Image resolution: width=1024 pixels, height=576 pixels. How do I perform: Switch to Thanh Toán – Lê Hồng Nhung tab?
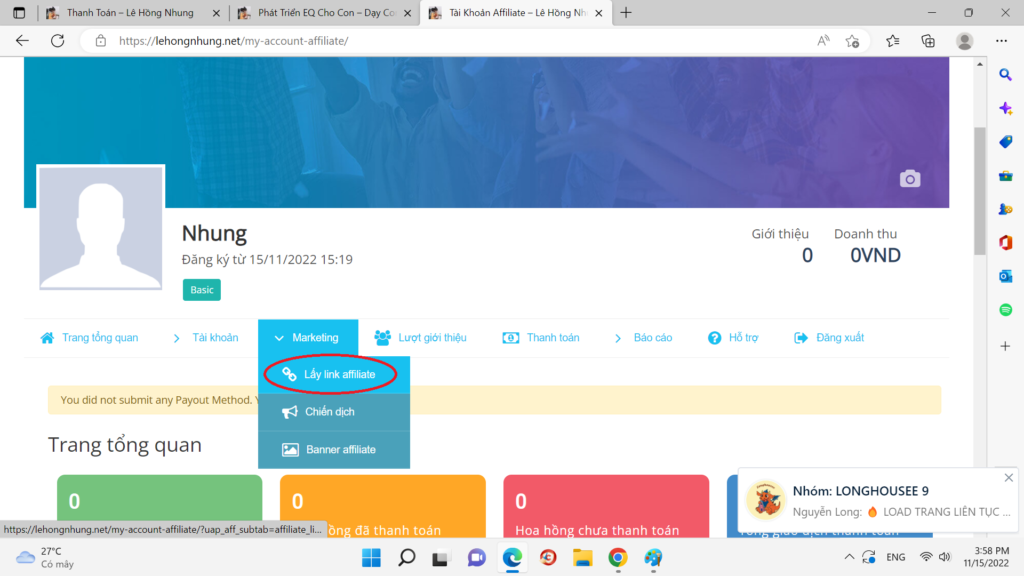point(130,12)
